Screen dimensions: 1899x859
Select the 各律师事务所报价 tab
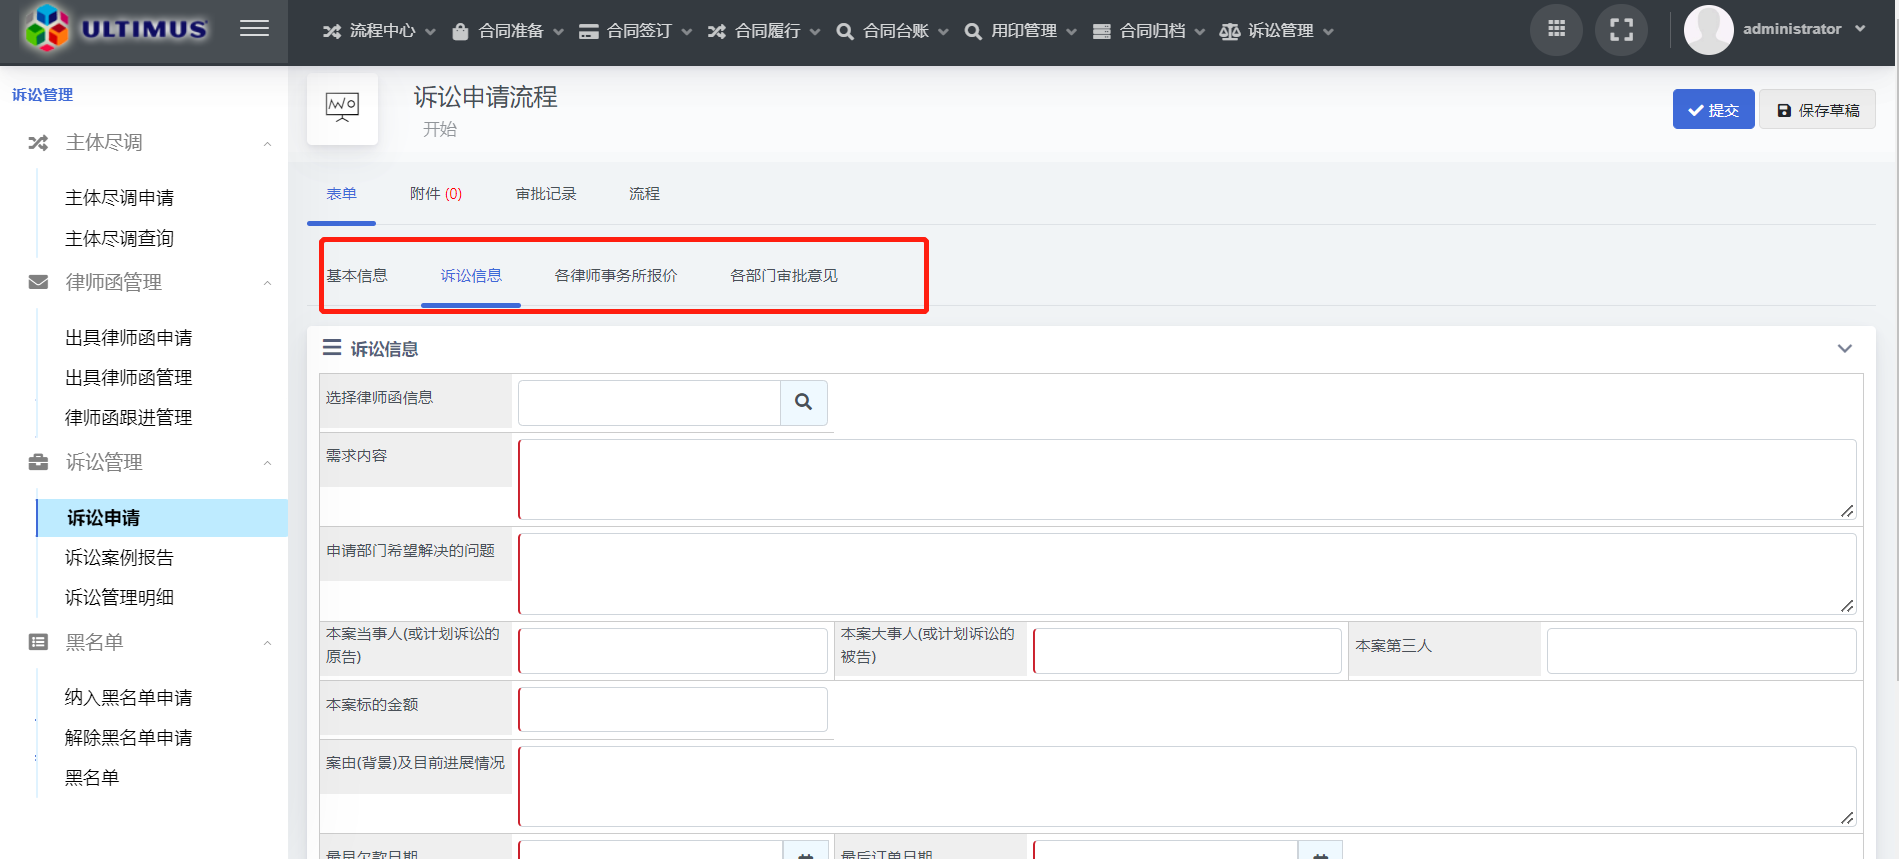click(x=615, y=276)
